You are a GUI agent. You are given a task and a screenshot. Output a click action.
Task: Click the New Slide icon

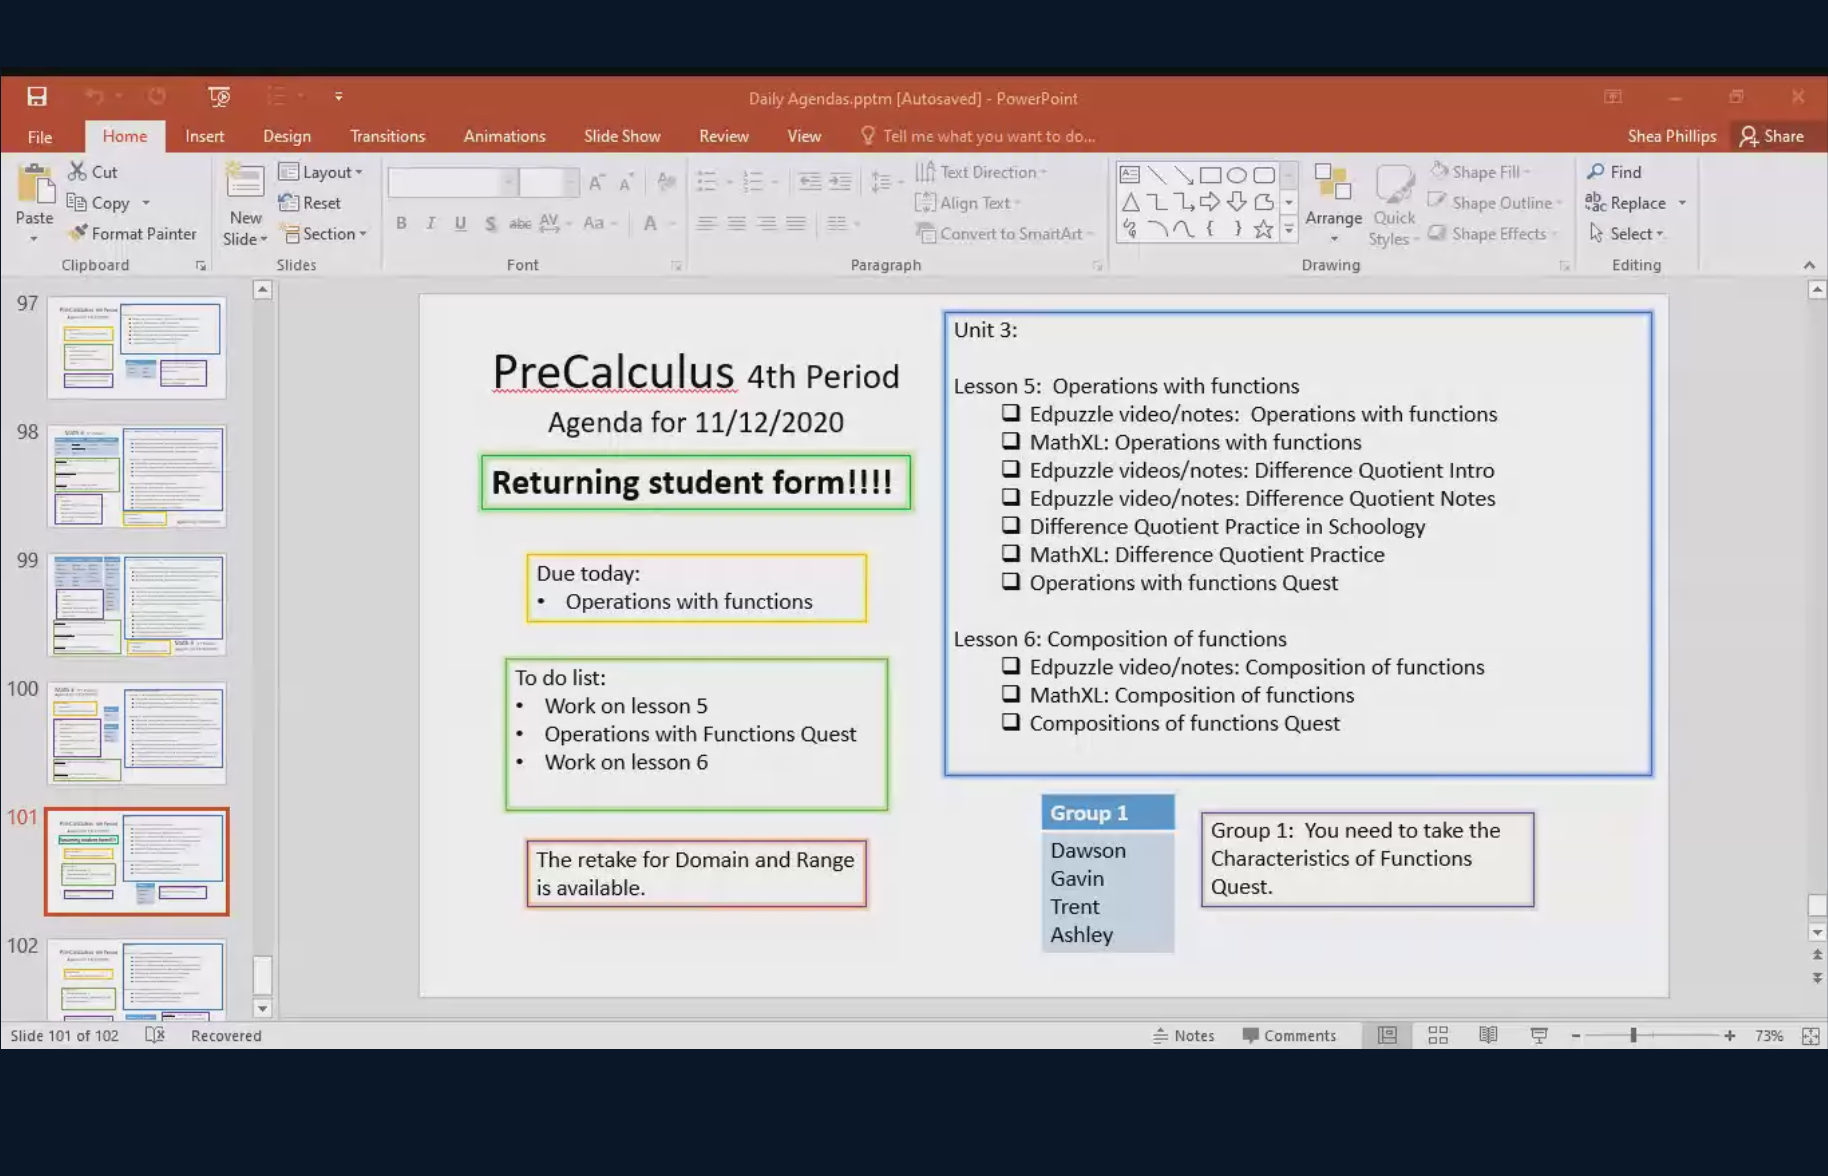tap(245, 182)
